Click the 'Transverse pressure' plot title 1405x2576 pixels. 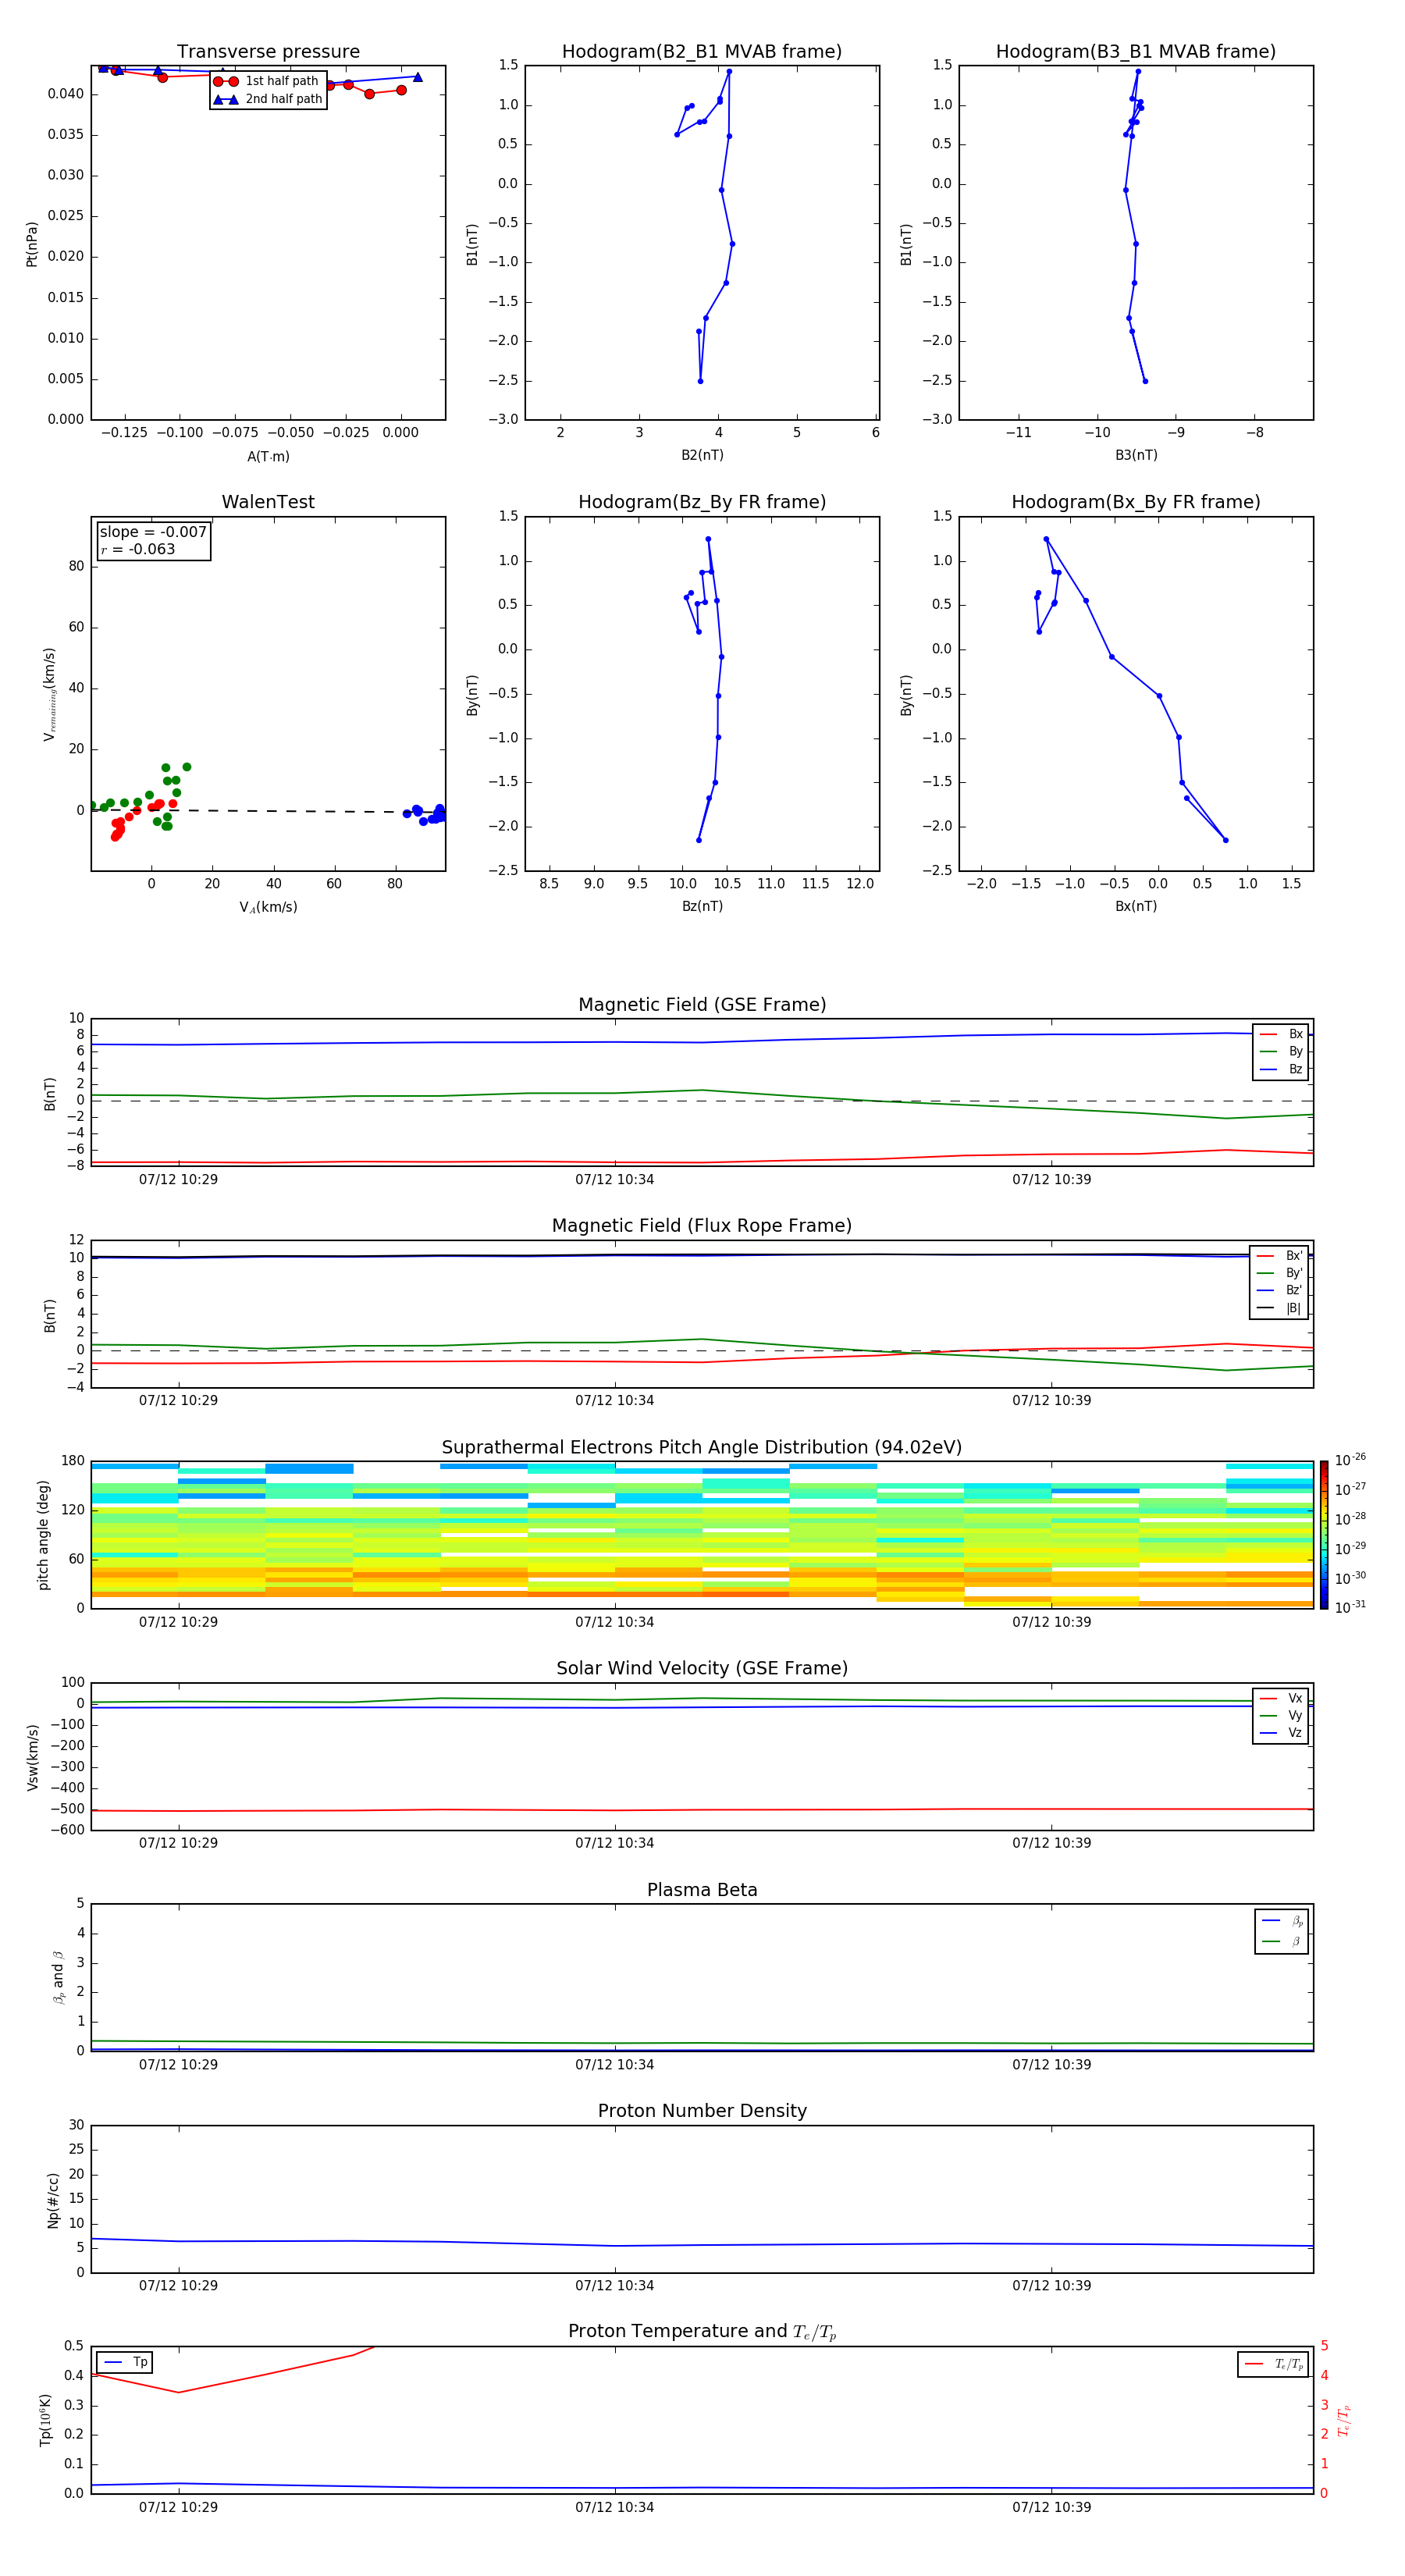(268, 52)
